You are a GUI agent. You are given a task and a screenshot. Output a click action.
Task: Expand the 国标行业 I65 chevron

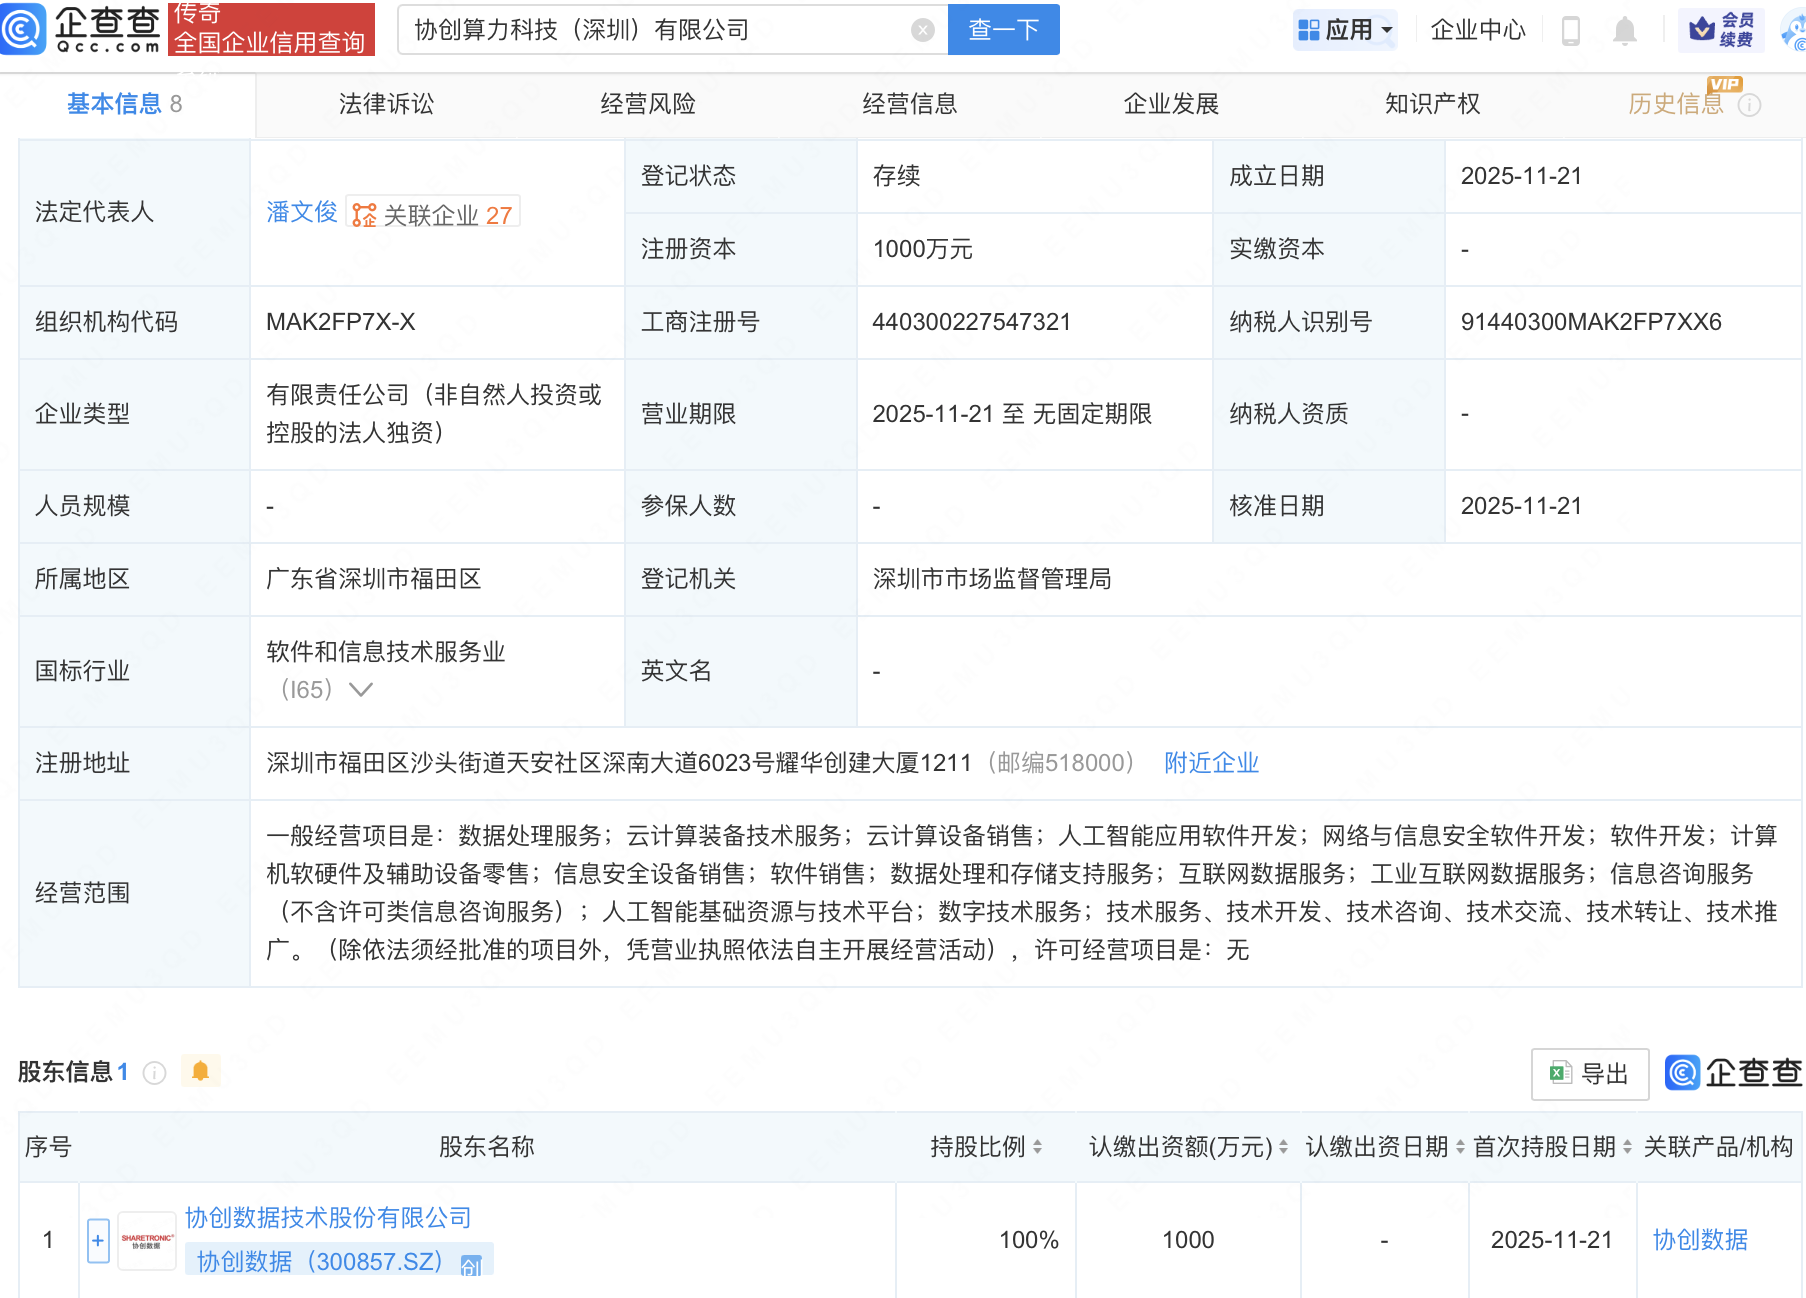tap(360, 689)
